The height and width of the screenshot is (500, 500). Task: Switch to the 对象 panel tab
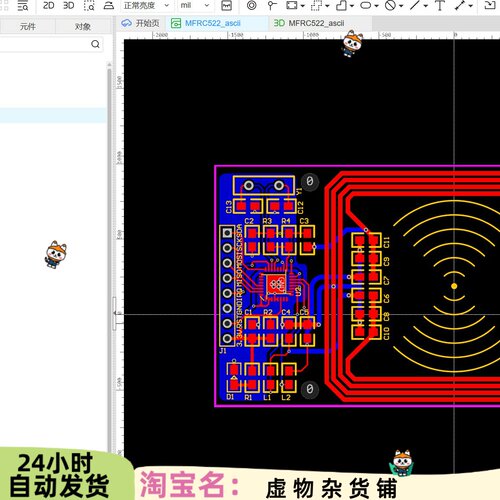click(83, 26)
